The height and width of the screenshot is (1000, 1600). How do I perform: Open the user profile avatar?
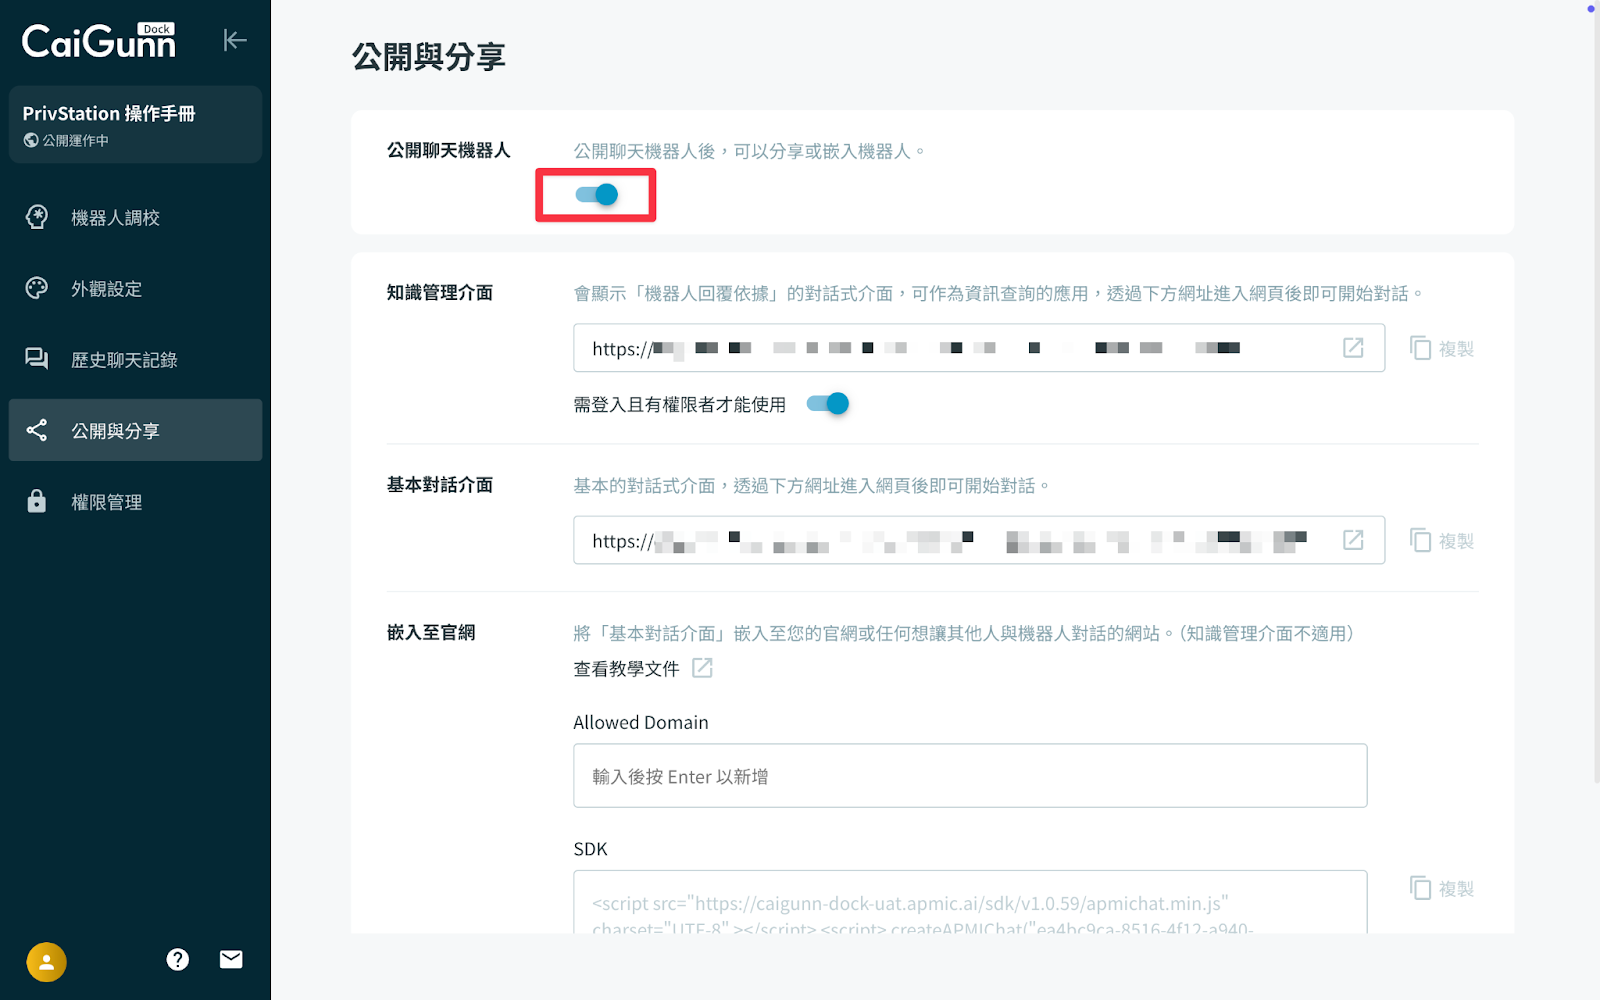coord(46,962)
